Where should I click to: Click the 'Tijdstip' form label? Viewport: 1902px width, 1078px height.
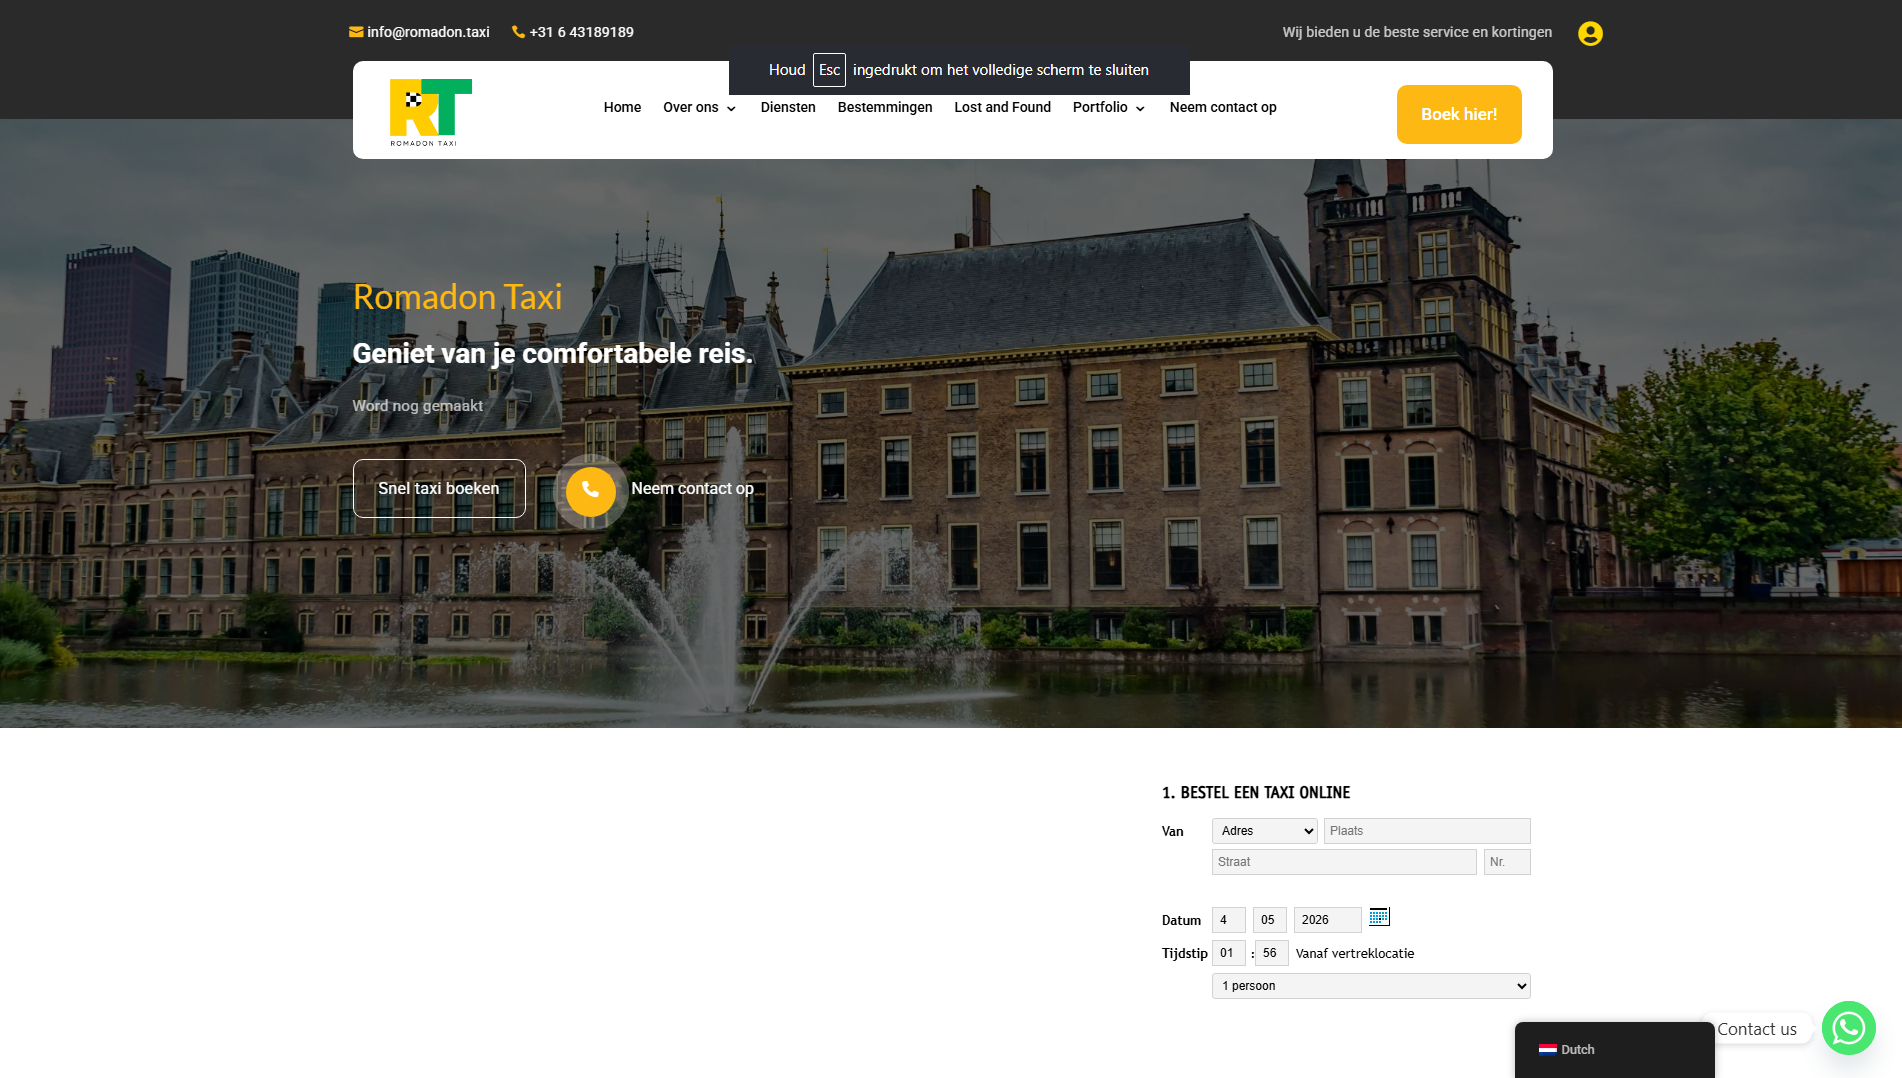[x=1185, y=954]
